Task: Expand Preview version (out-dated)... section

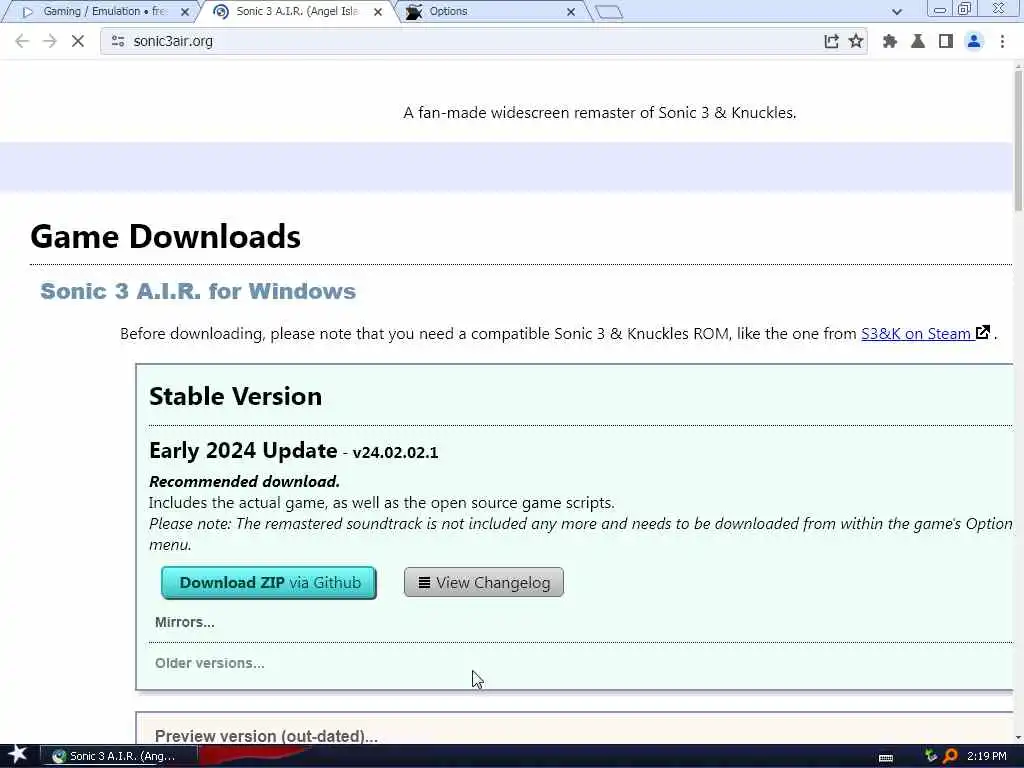Action: click(266, 736)
